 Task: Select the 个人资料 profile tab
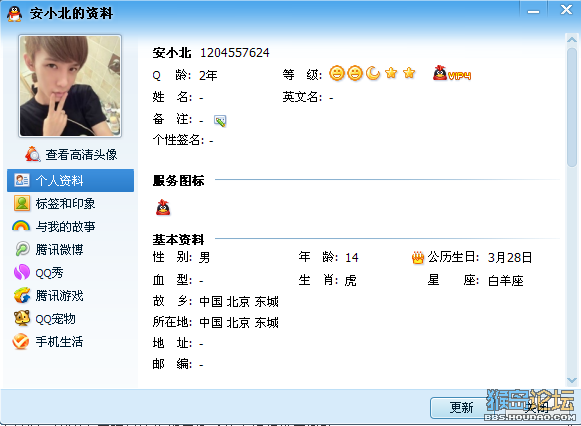point(70,180)
